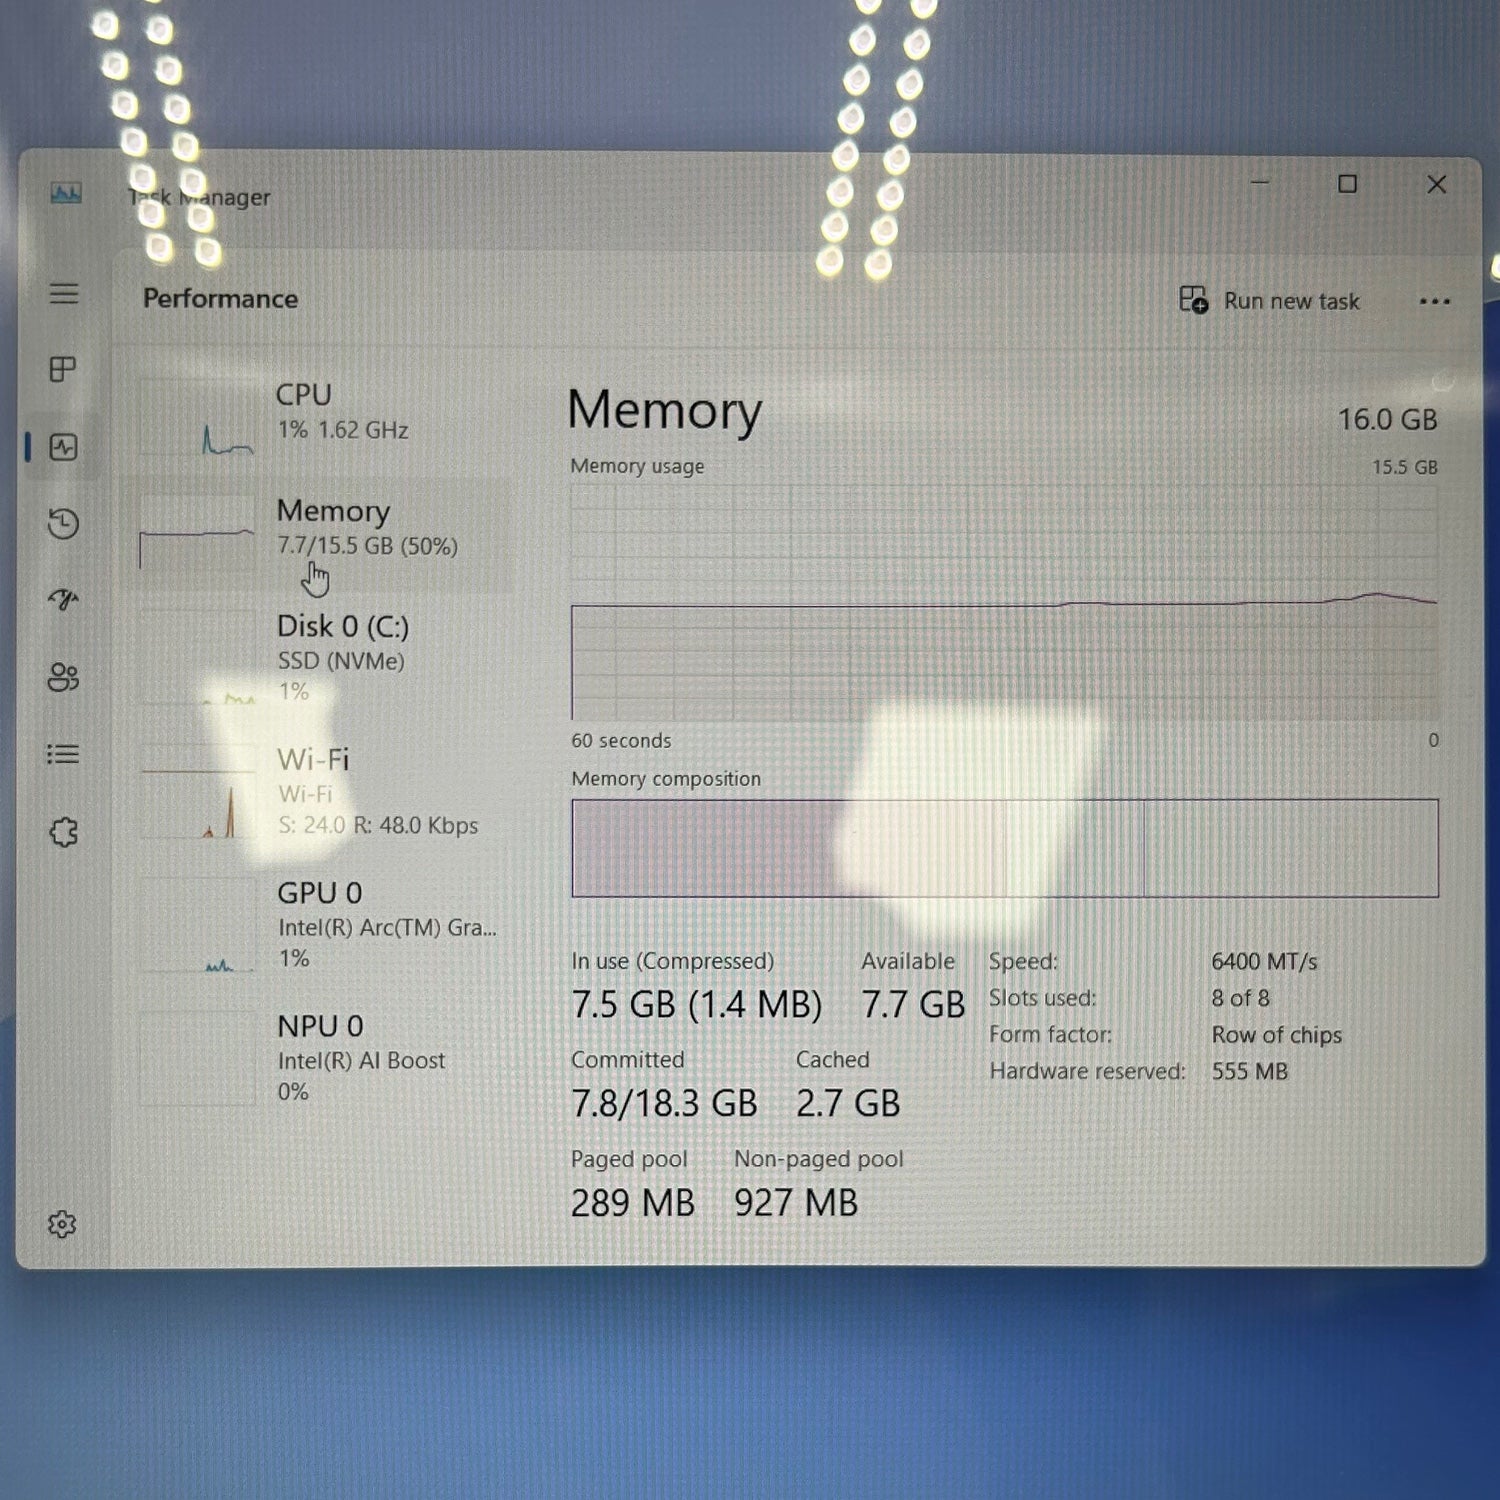Image resolution: width=1500 pixels, height=1500 pixels.
Task: Open the Services puzzle icon
Action: pyautogui.click(x=63, y=831)
